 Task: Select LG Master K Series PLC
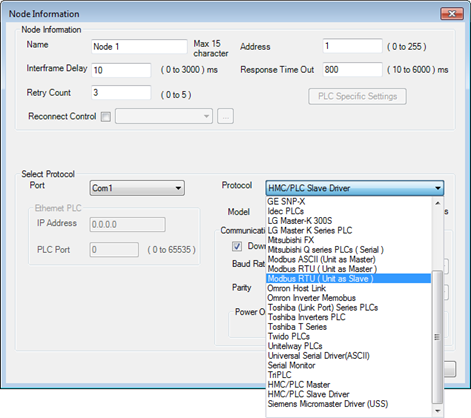(x=349, y=230)
